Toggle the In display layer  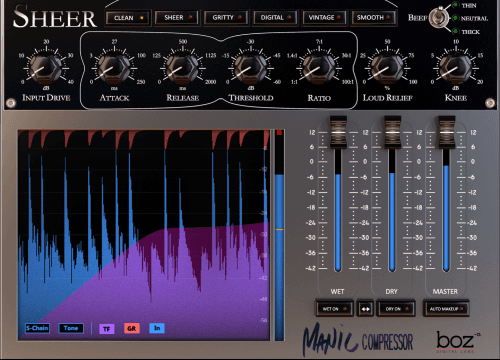pyautogui.click(x=157, y=328)
